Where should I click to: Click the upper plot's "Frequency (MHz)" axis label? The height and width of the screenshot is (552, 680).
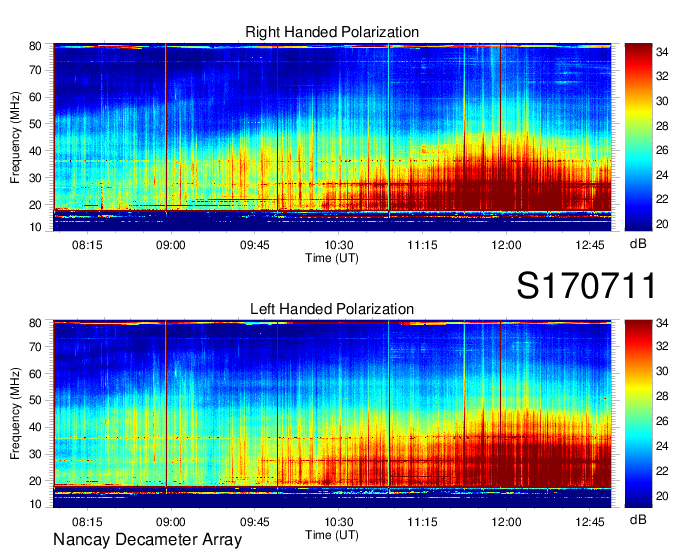[15, 137]
